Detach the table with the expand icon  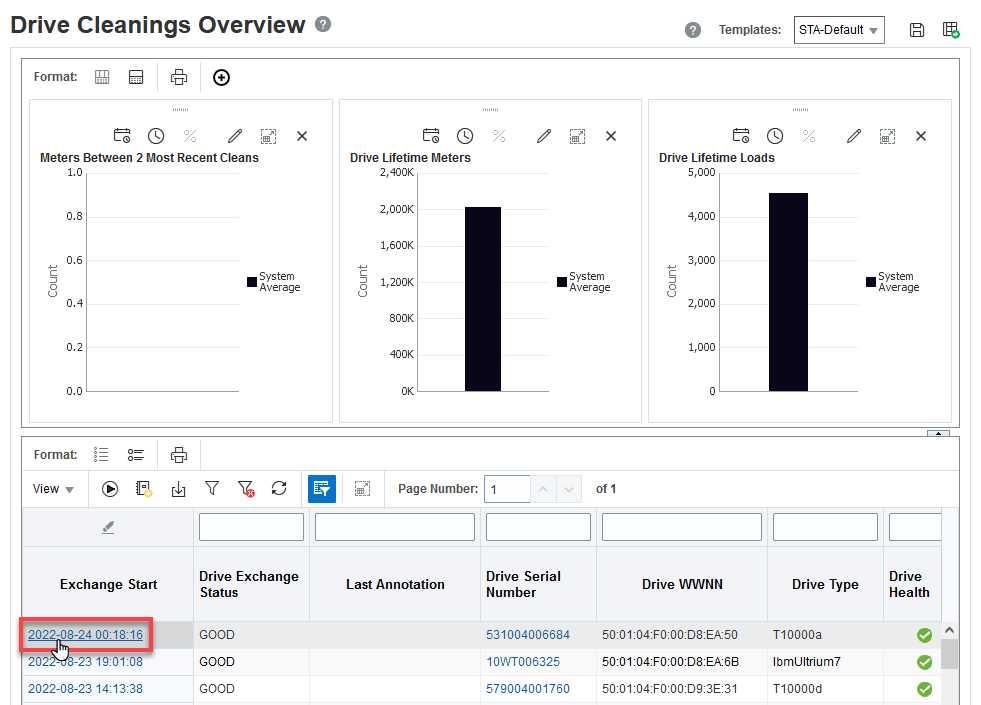[362, 489]
